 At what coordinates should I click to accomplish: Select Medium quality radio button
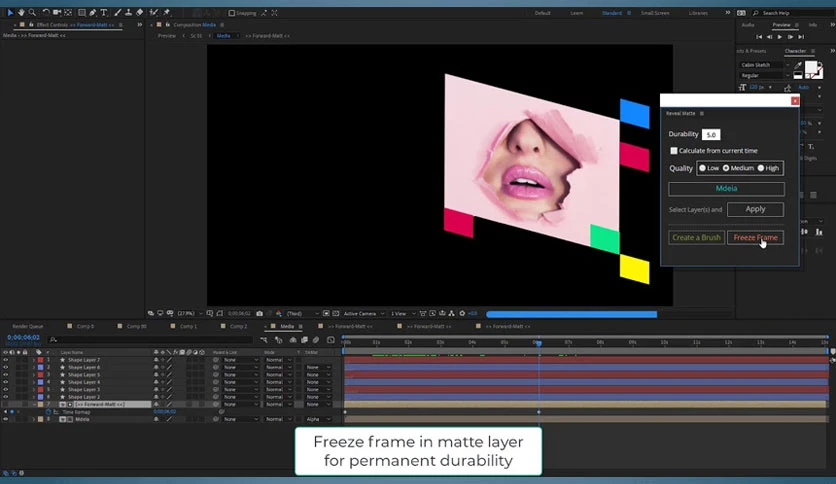coord(726,168)
